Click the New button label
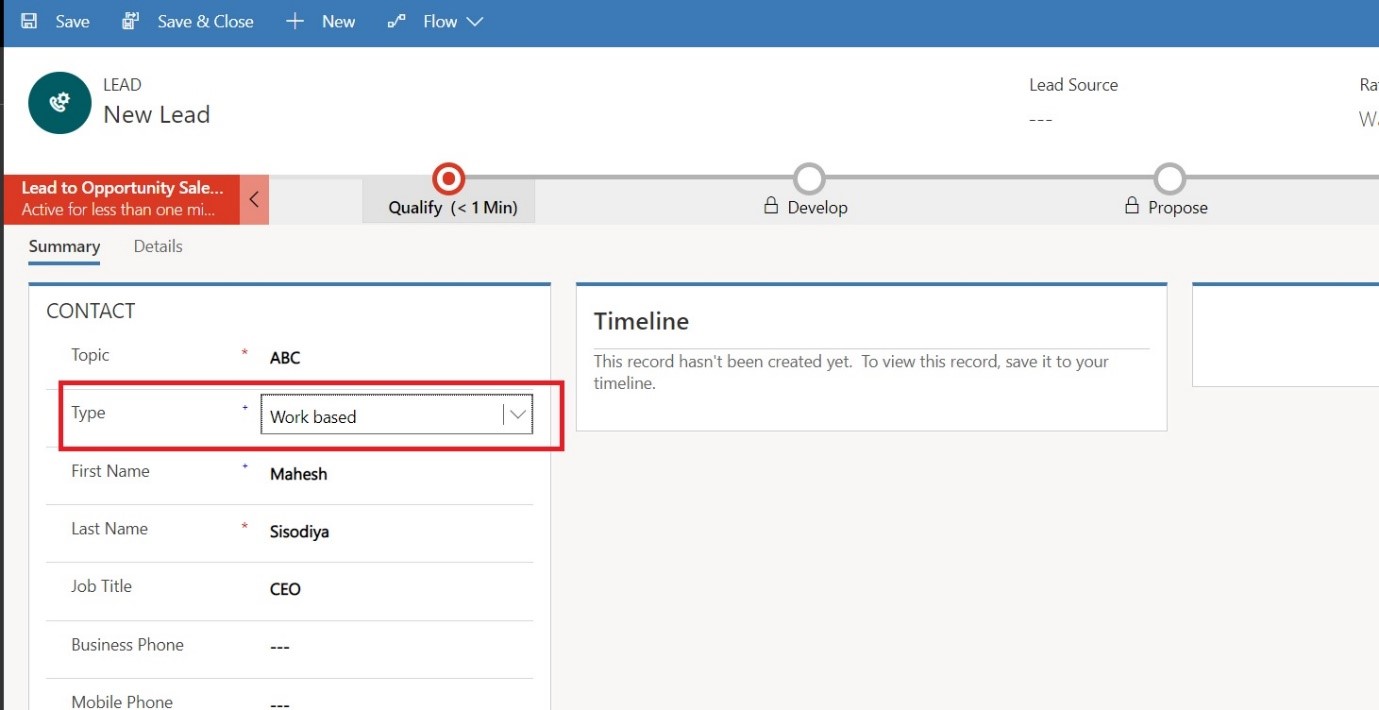Screen dimensions: 1379x710 coord(338,21)
